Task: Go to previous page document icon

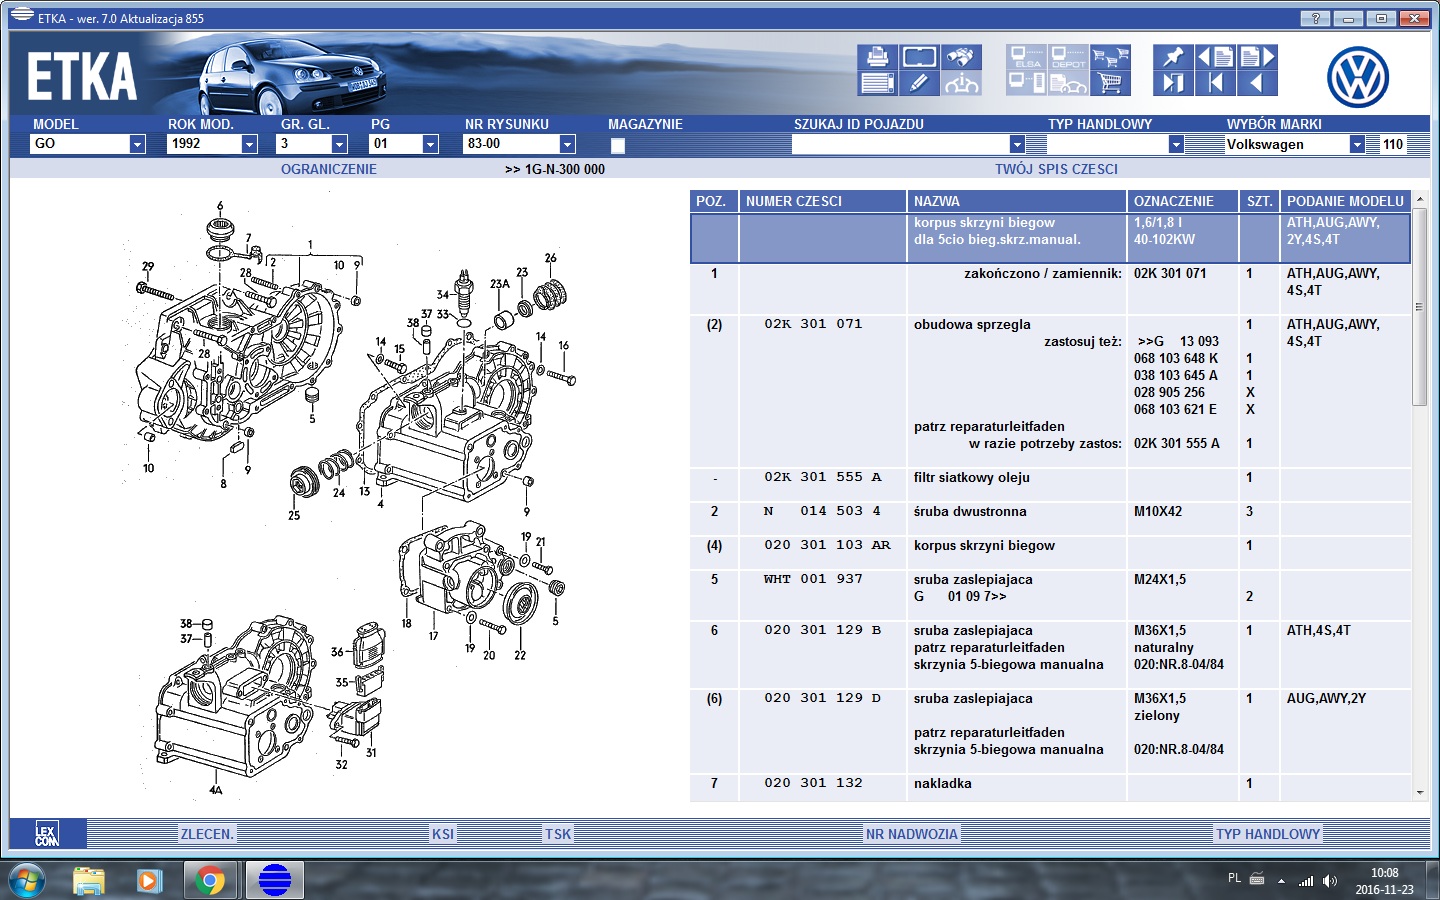Action: click(1215, 57)
